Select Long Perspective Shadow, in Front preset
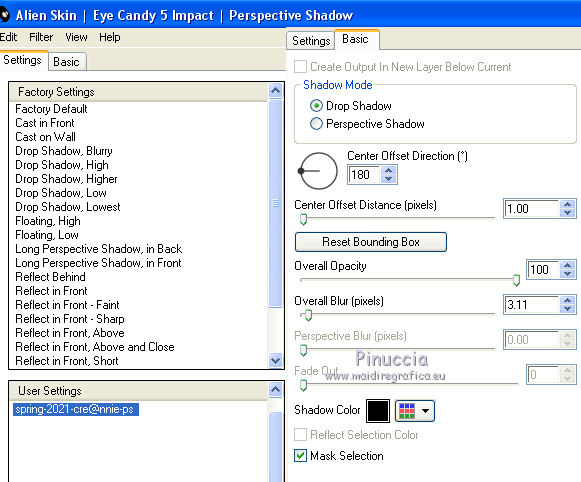This screenshot has height=482, width=581. [x=98, y=263]
